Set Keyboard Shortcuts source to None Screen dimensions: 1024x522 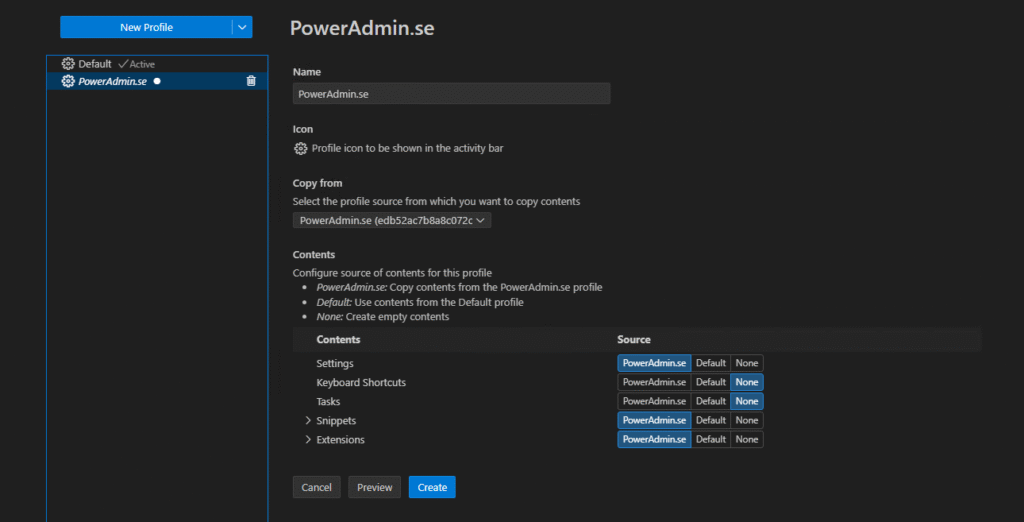[x=746, y=382]
